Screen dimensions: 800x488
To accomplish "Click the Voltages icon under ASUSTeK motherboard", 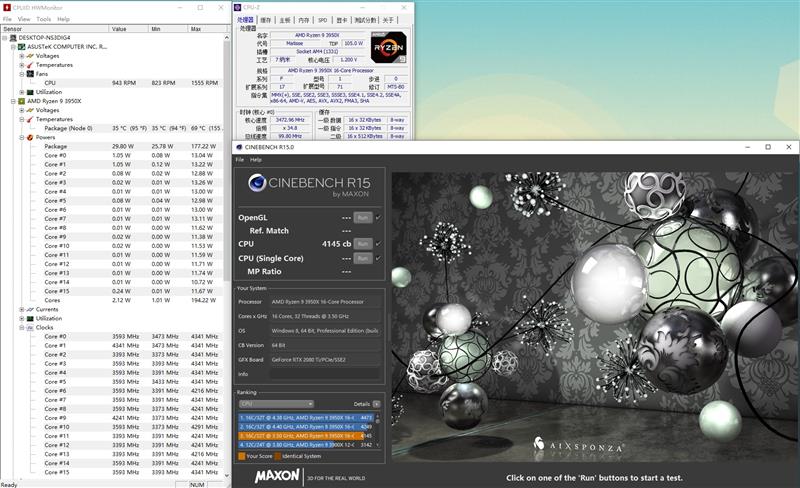I will pyautogui.click(x=29, y=55).
